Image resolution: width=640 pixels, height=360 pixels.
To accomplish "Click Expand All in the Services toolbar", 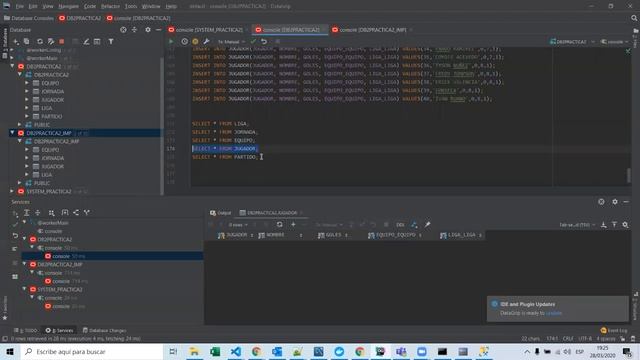I will (27, 213).
